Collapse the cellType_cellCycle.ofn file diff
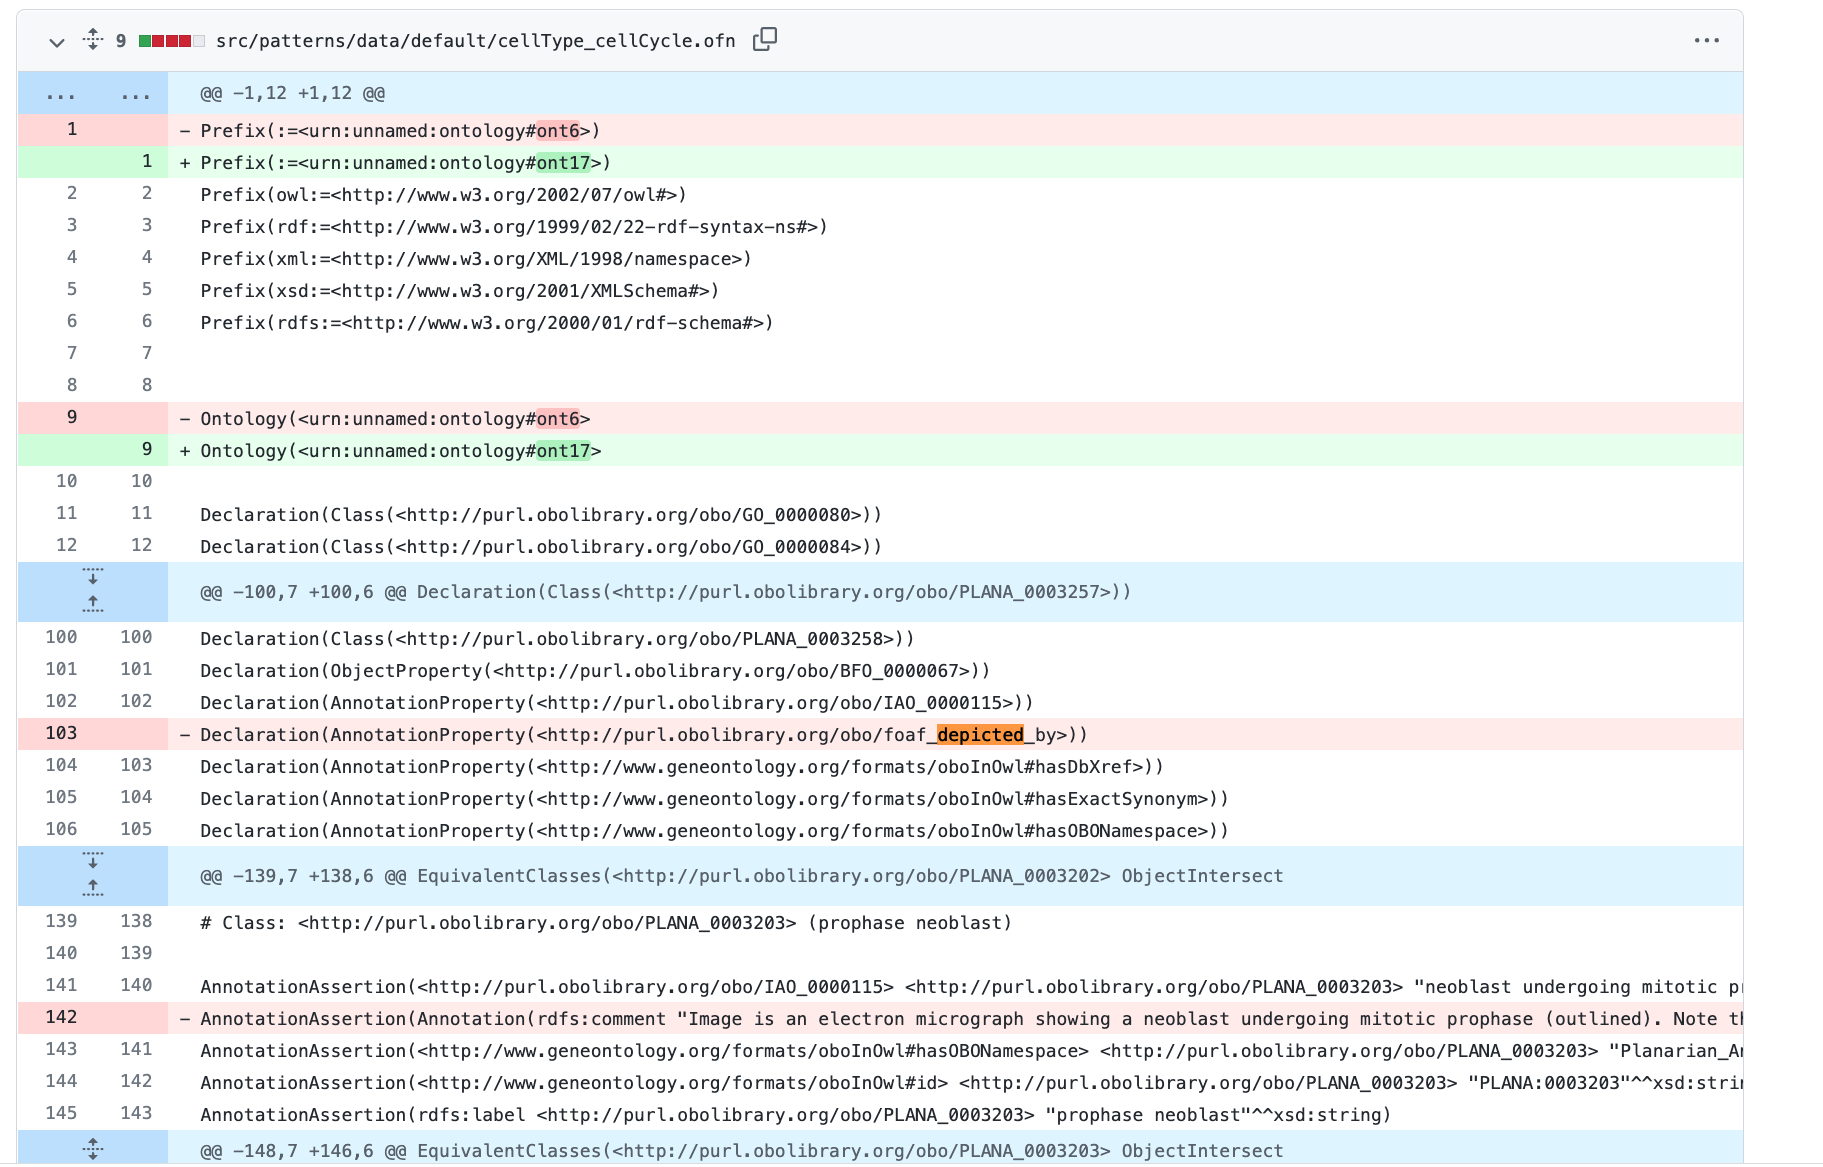This screenshot has height=1167, width=1823. tap(57, 42)
